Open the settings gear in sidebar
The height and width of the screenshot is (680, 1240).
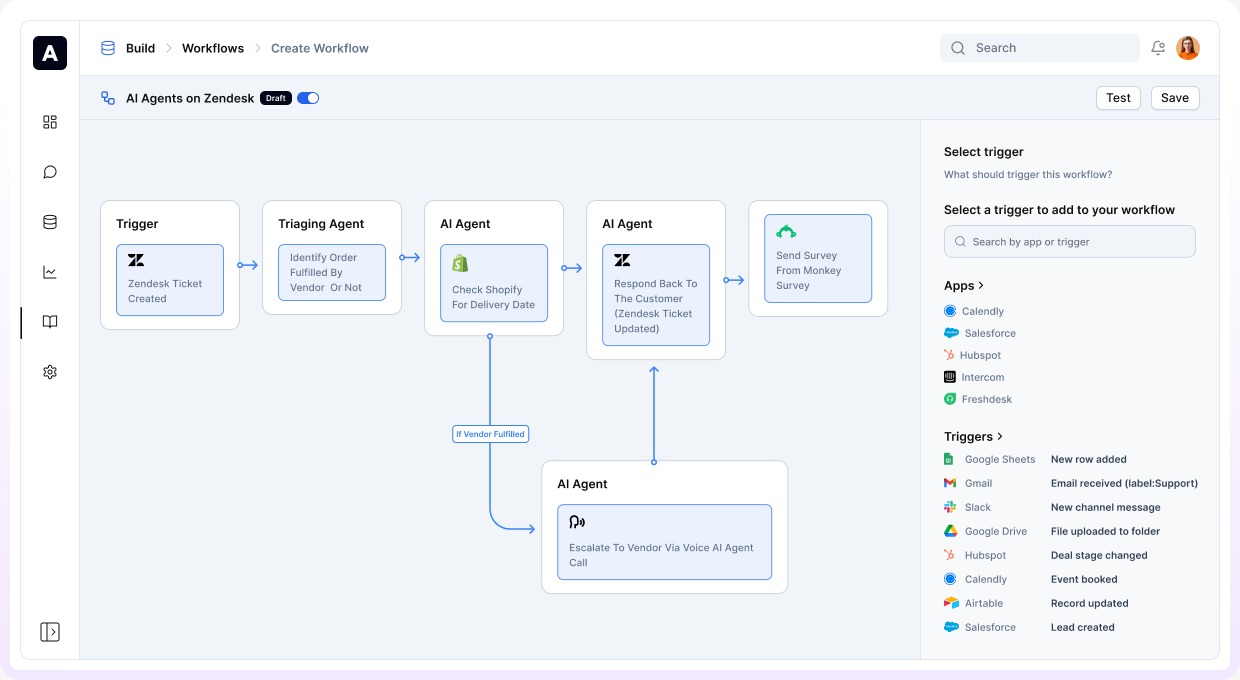tap(50, 372)
